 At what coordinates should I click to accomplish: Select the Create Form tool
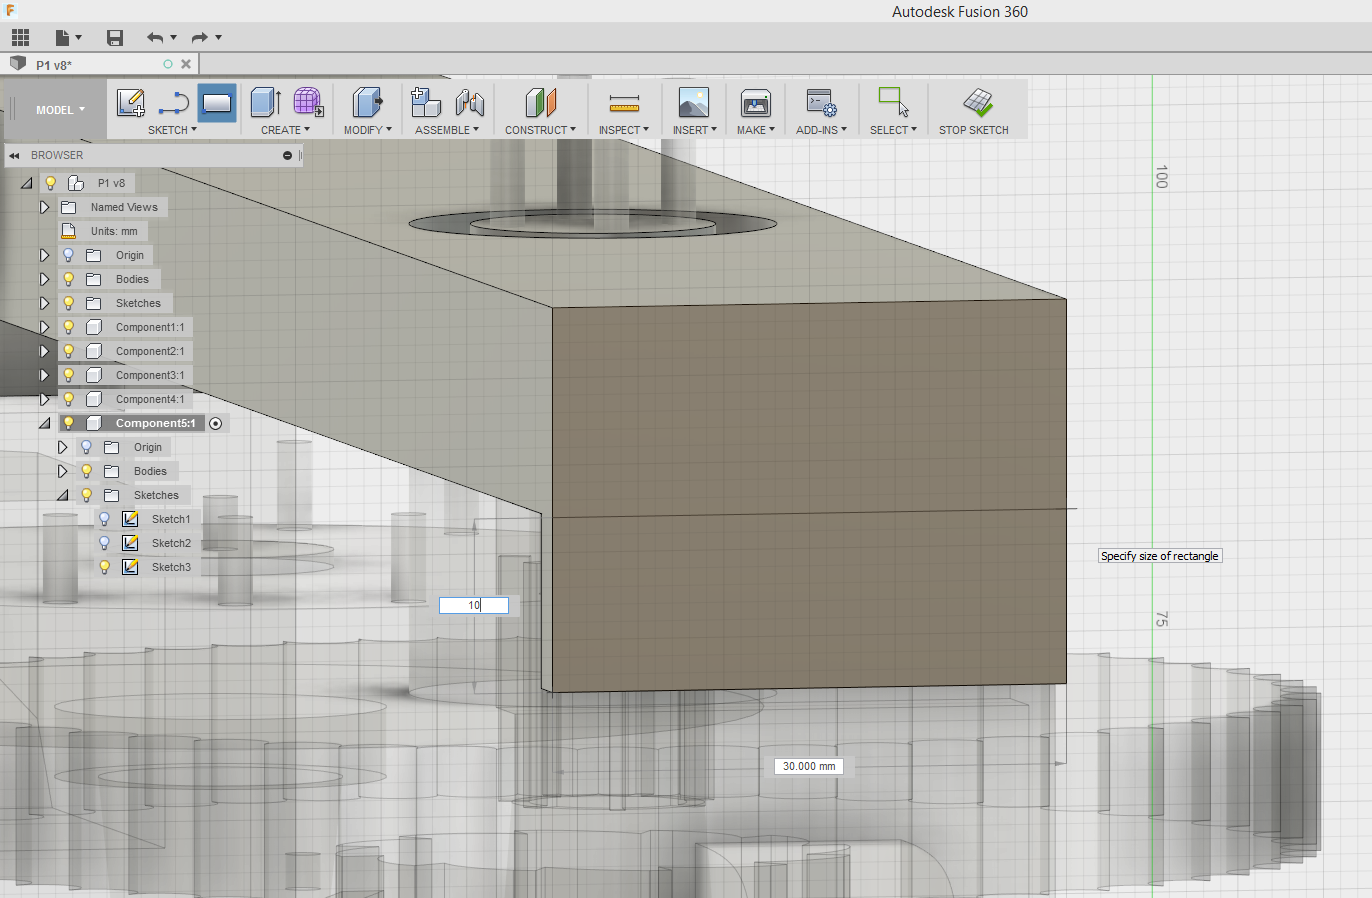(x=308, y=102)
